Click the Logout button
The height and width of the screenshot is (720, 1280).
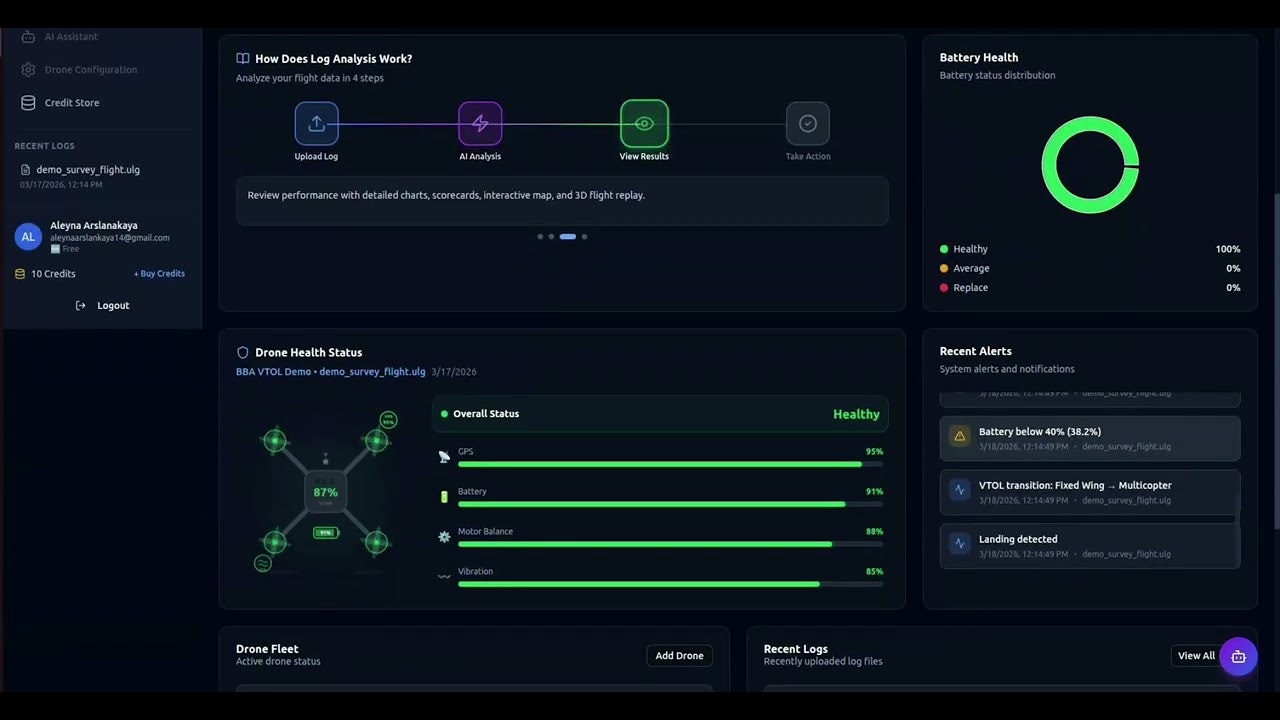102,306
